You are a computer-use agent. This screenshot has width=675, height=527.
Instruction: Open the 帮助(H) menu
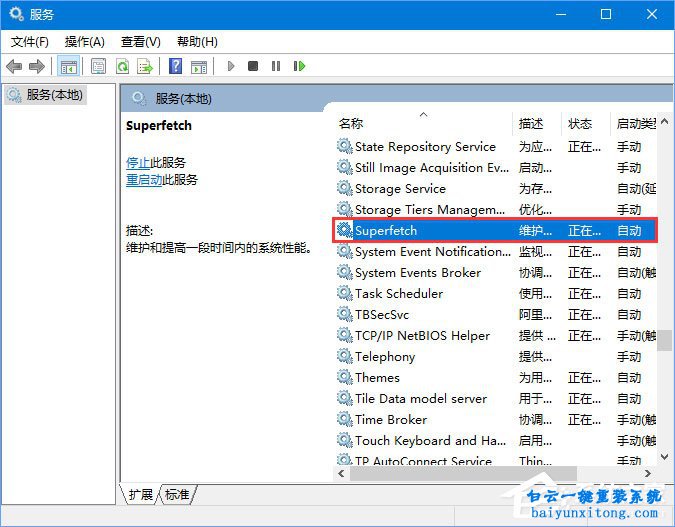[198, 42]
